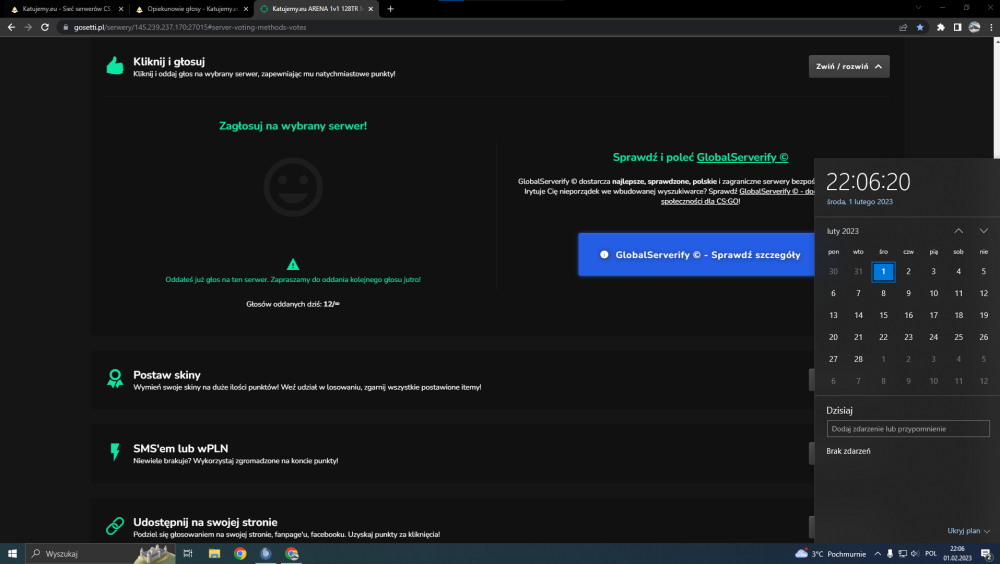
Task: Select 22 in the calendar
Action: click(x=883, y=337)
